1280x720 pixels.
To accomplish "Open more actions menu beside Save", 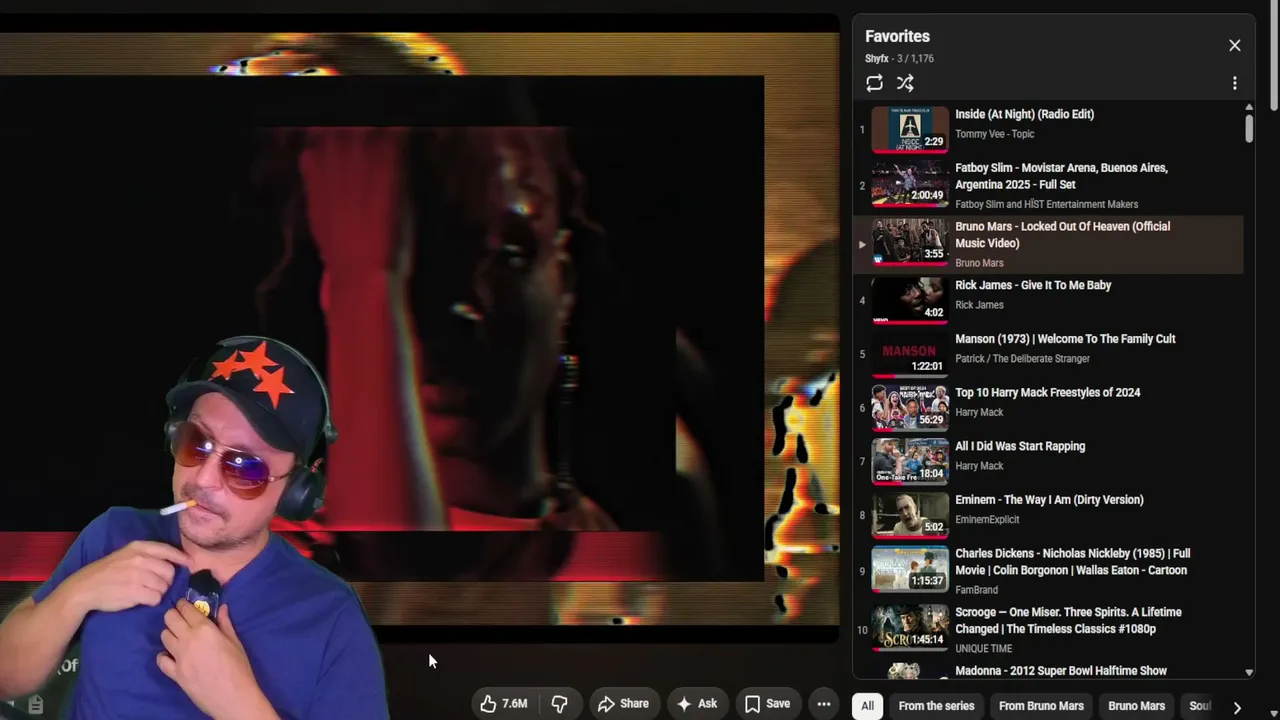I will (x=824, y=704).
